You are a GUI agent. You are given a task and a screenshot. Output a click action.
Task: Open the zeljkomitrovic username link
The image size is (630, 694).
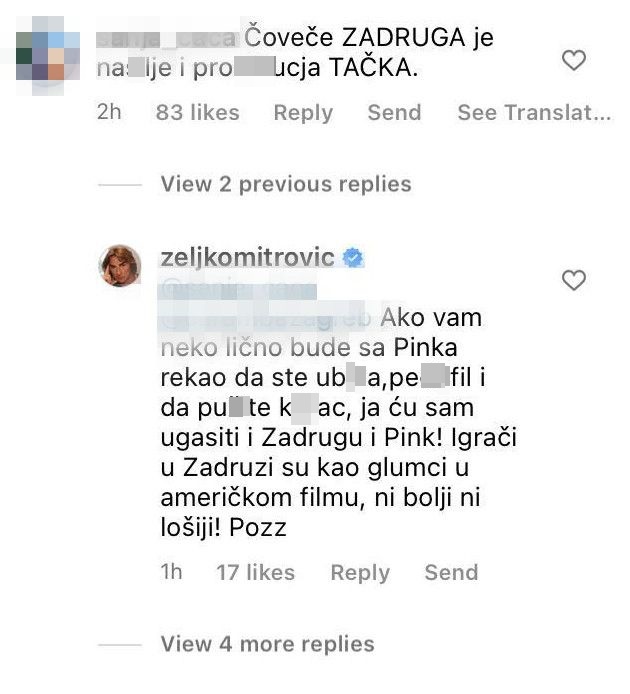(x=247, y=258)
